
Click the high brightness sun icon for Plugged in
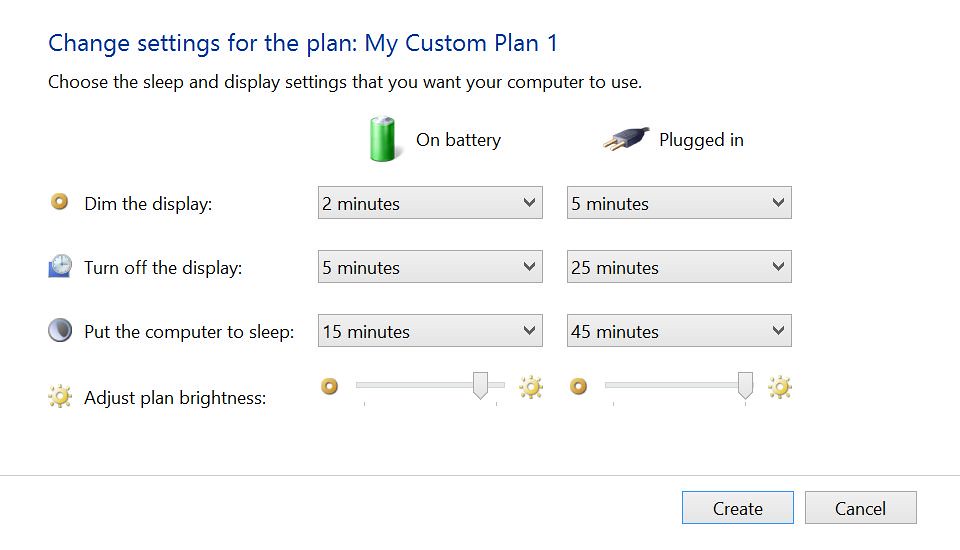pos(779,386)
